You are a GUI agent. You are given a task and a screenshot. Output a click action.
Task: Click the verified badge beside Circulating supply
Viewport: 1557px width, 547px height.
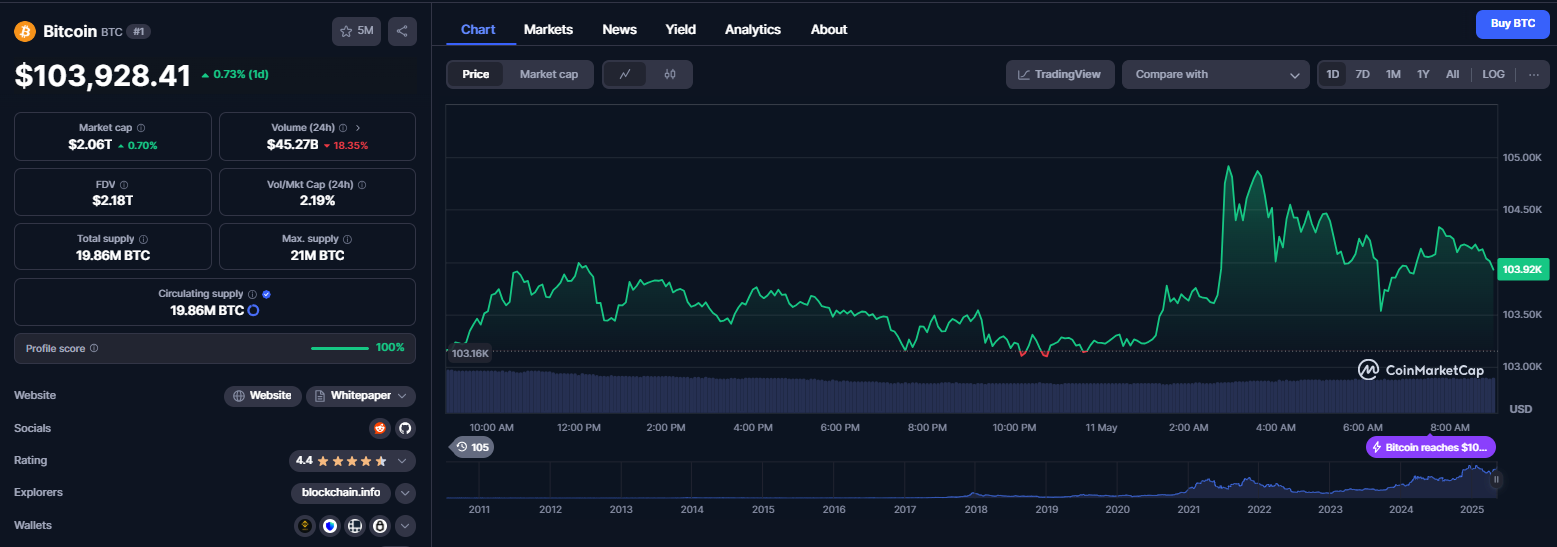coord(266,294)
